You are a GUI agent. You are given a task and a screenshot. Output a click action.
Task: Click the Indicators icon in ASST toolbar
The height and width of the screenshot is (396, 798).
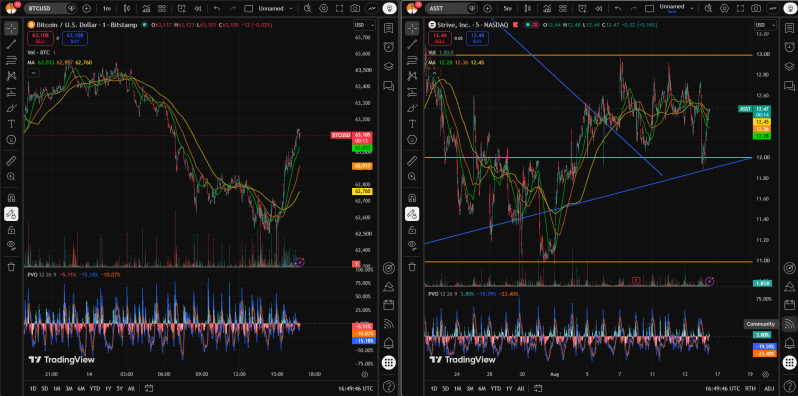pos(547,8)
